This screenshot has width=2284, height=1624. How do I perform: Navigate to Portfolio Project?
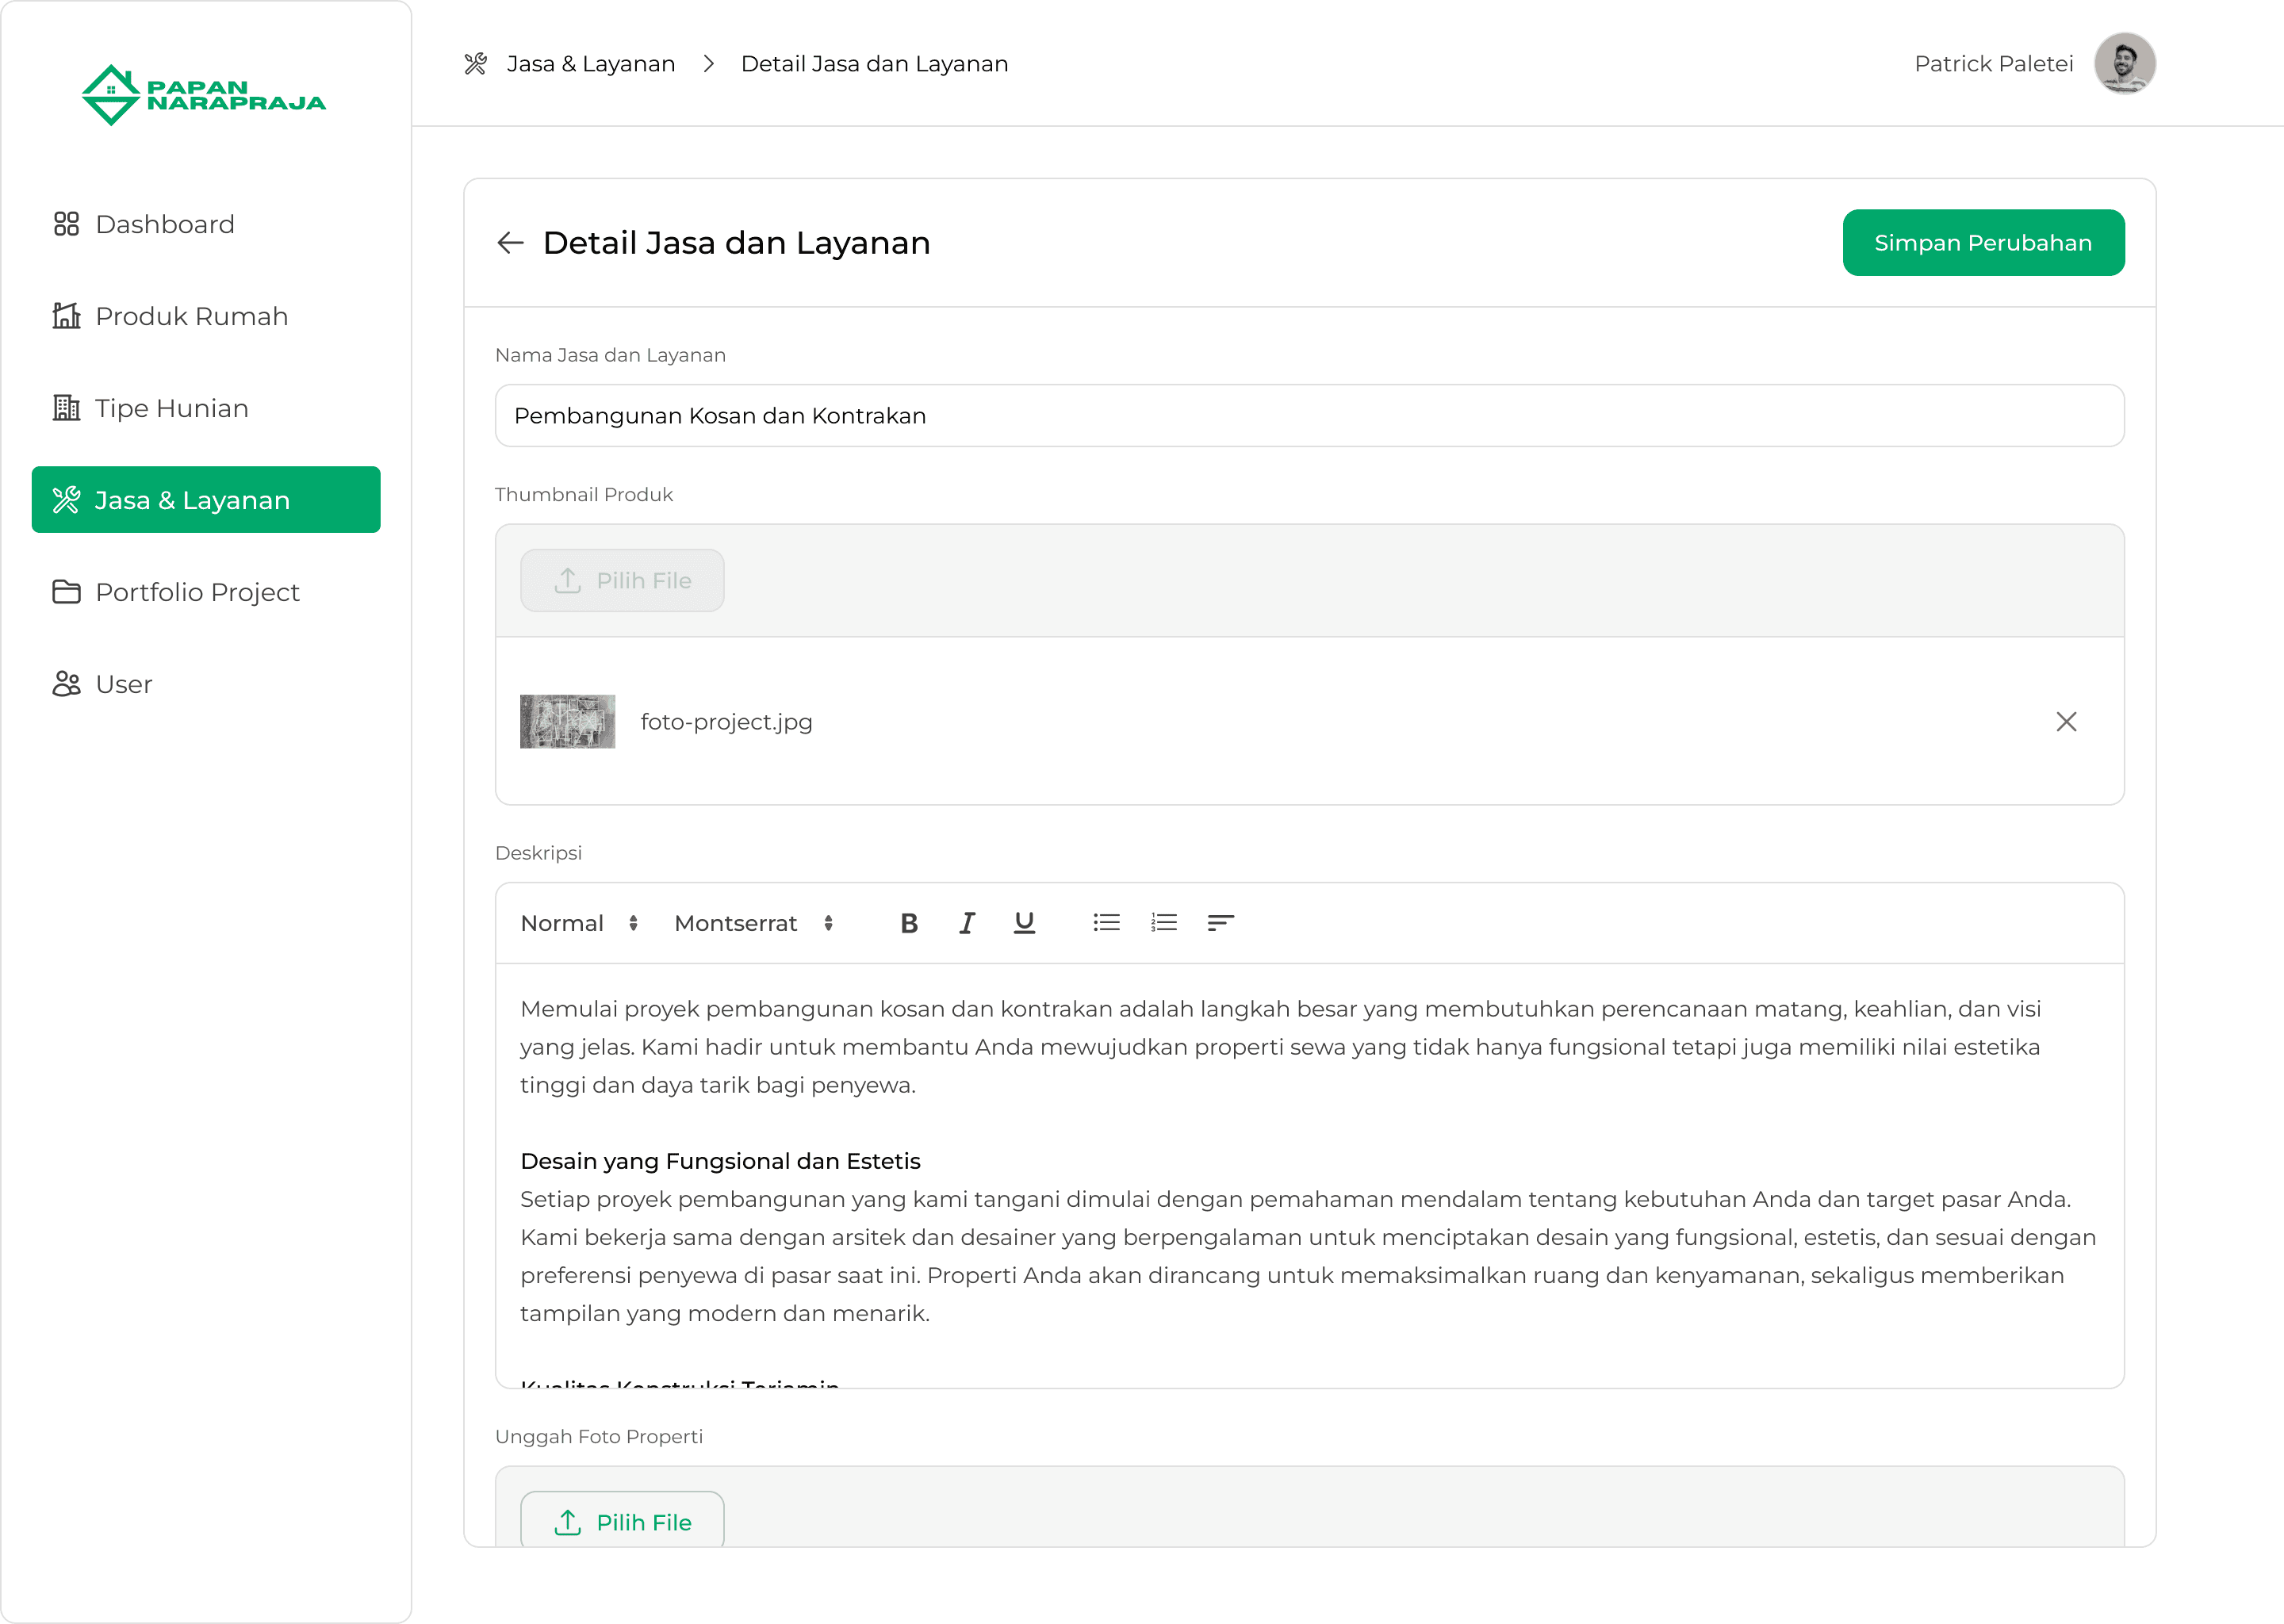[x=197, y=592]
